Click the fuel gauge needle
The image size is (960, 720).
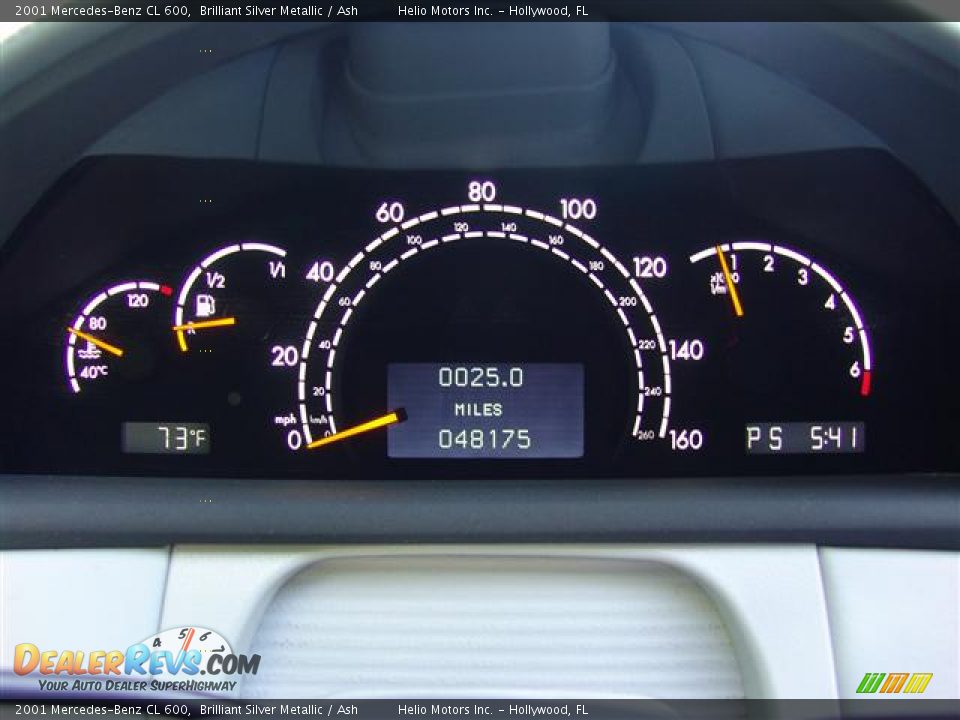pos(205,324)
